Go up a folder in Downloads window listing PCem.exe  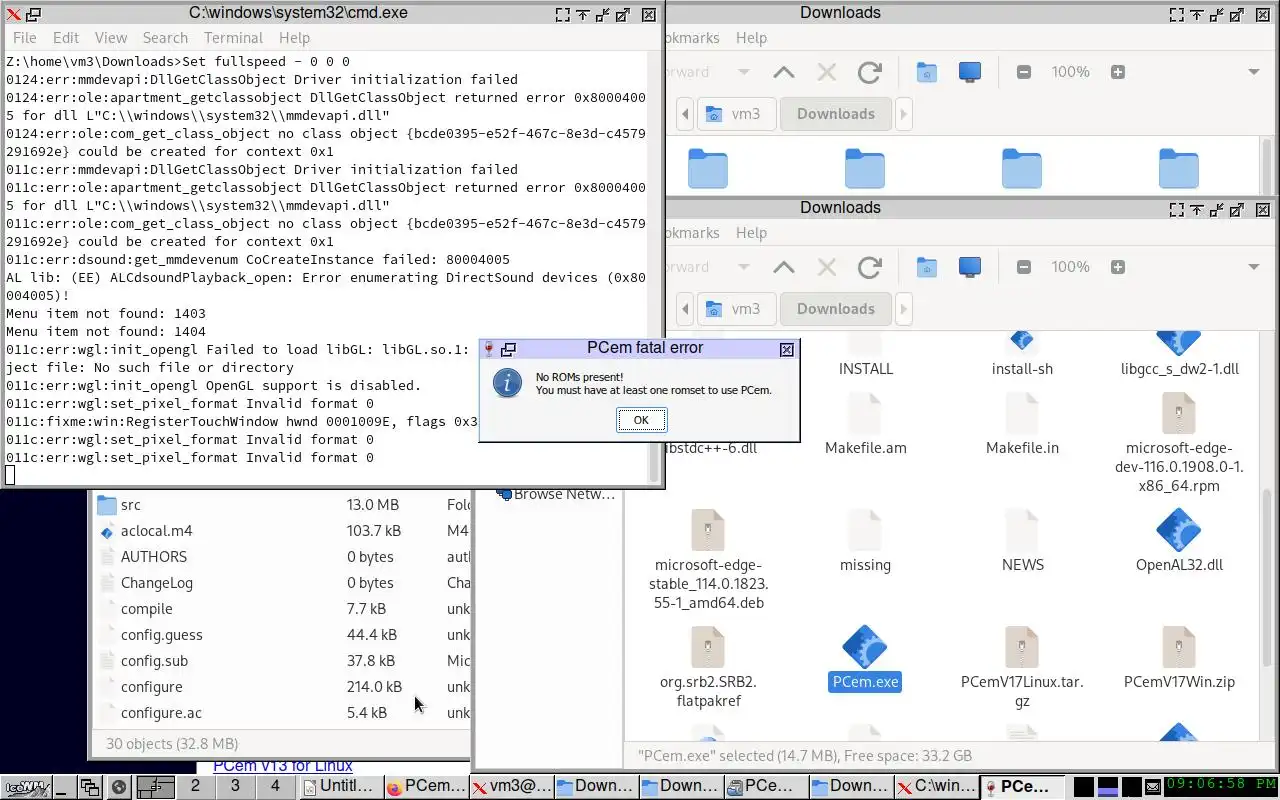(x=784, y=267)
